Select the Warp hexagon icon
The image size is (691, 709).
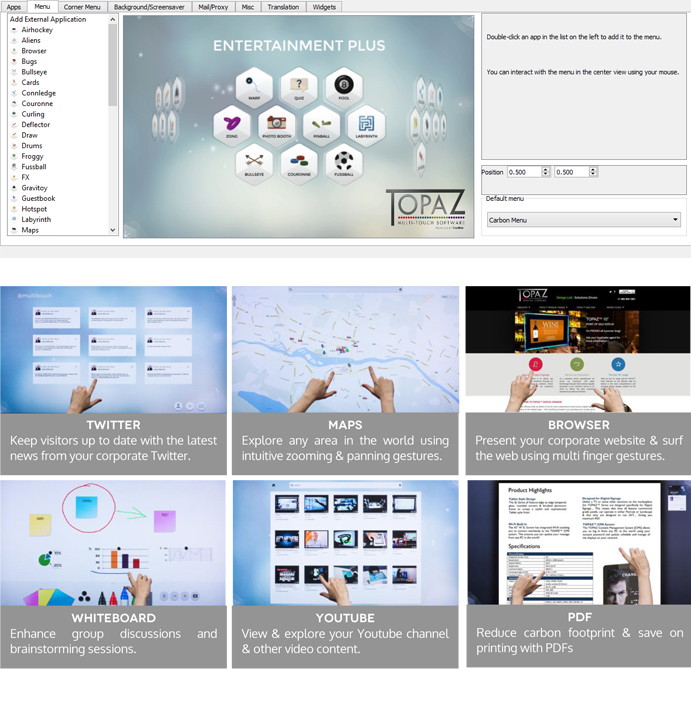pos(255,87)
